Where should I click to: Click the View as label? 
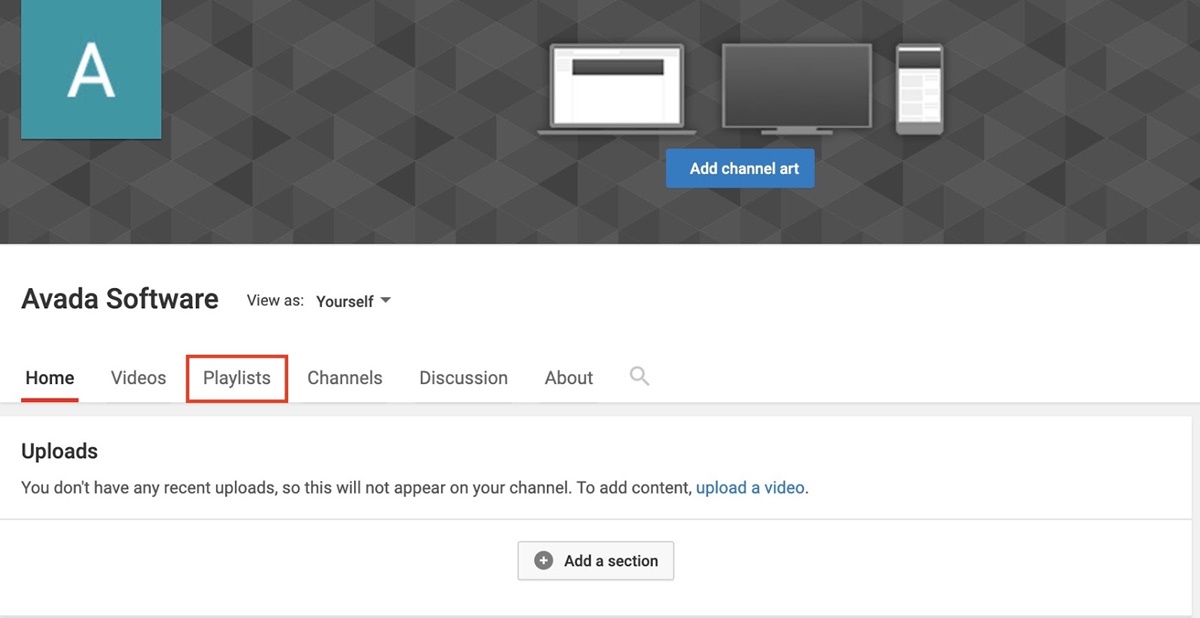(x=275, y=300)
